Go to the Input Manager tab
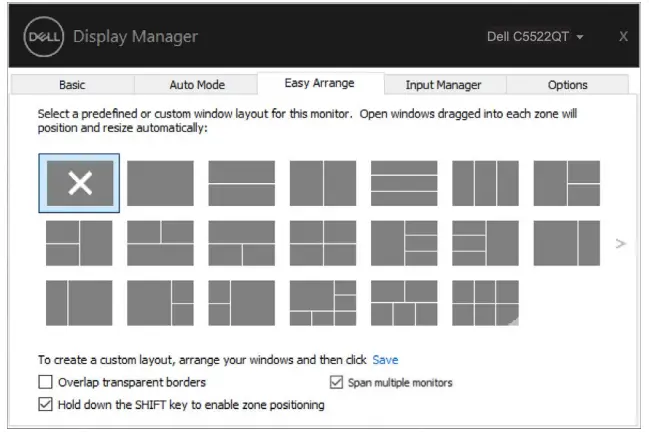 [443, 85]
